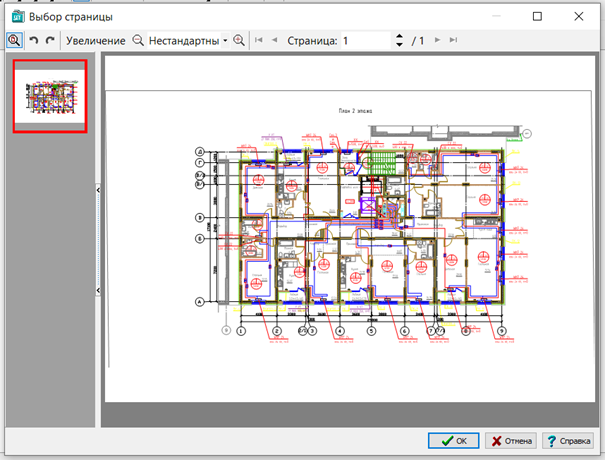Screen dimensions: 605x460
Task: Go to next page
Action: click(x=438, y=40)
